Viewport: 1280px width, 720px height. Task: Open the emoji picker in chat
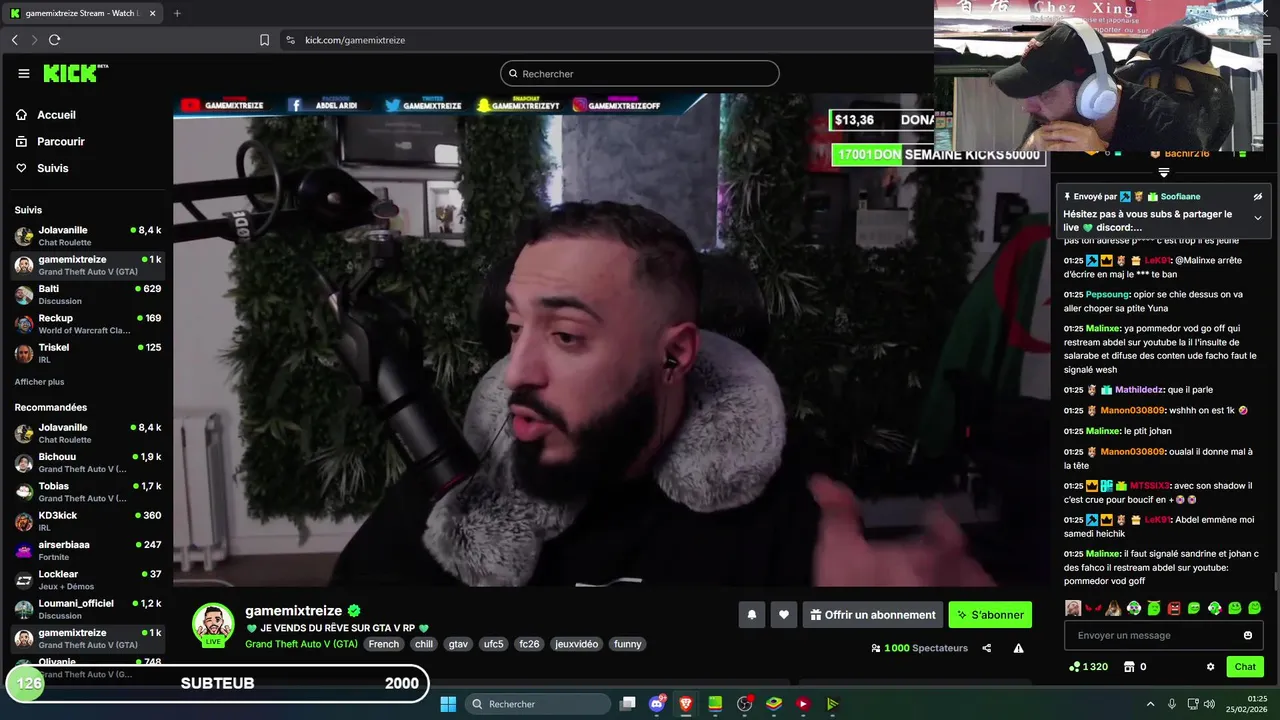(x=1247, y=635)
